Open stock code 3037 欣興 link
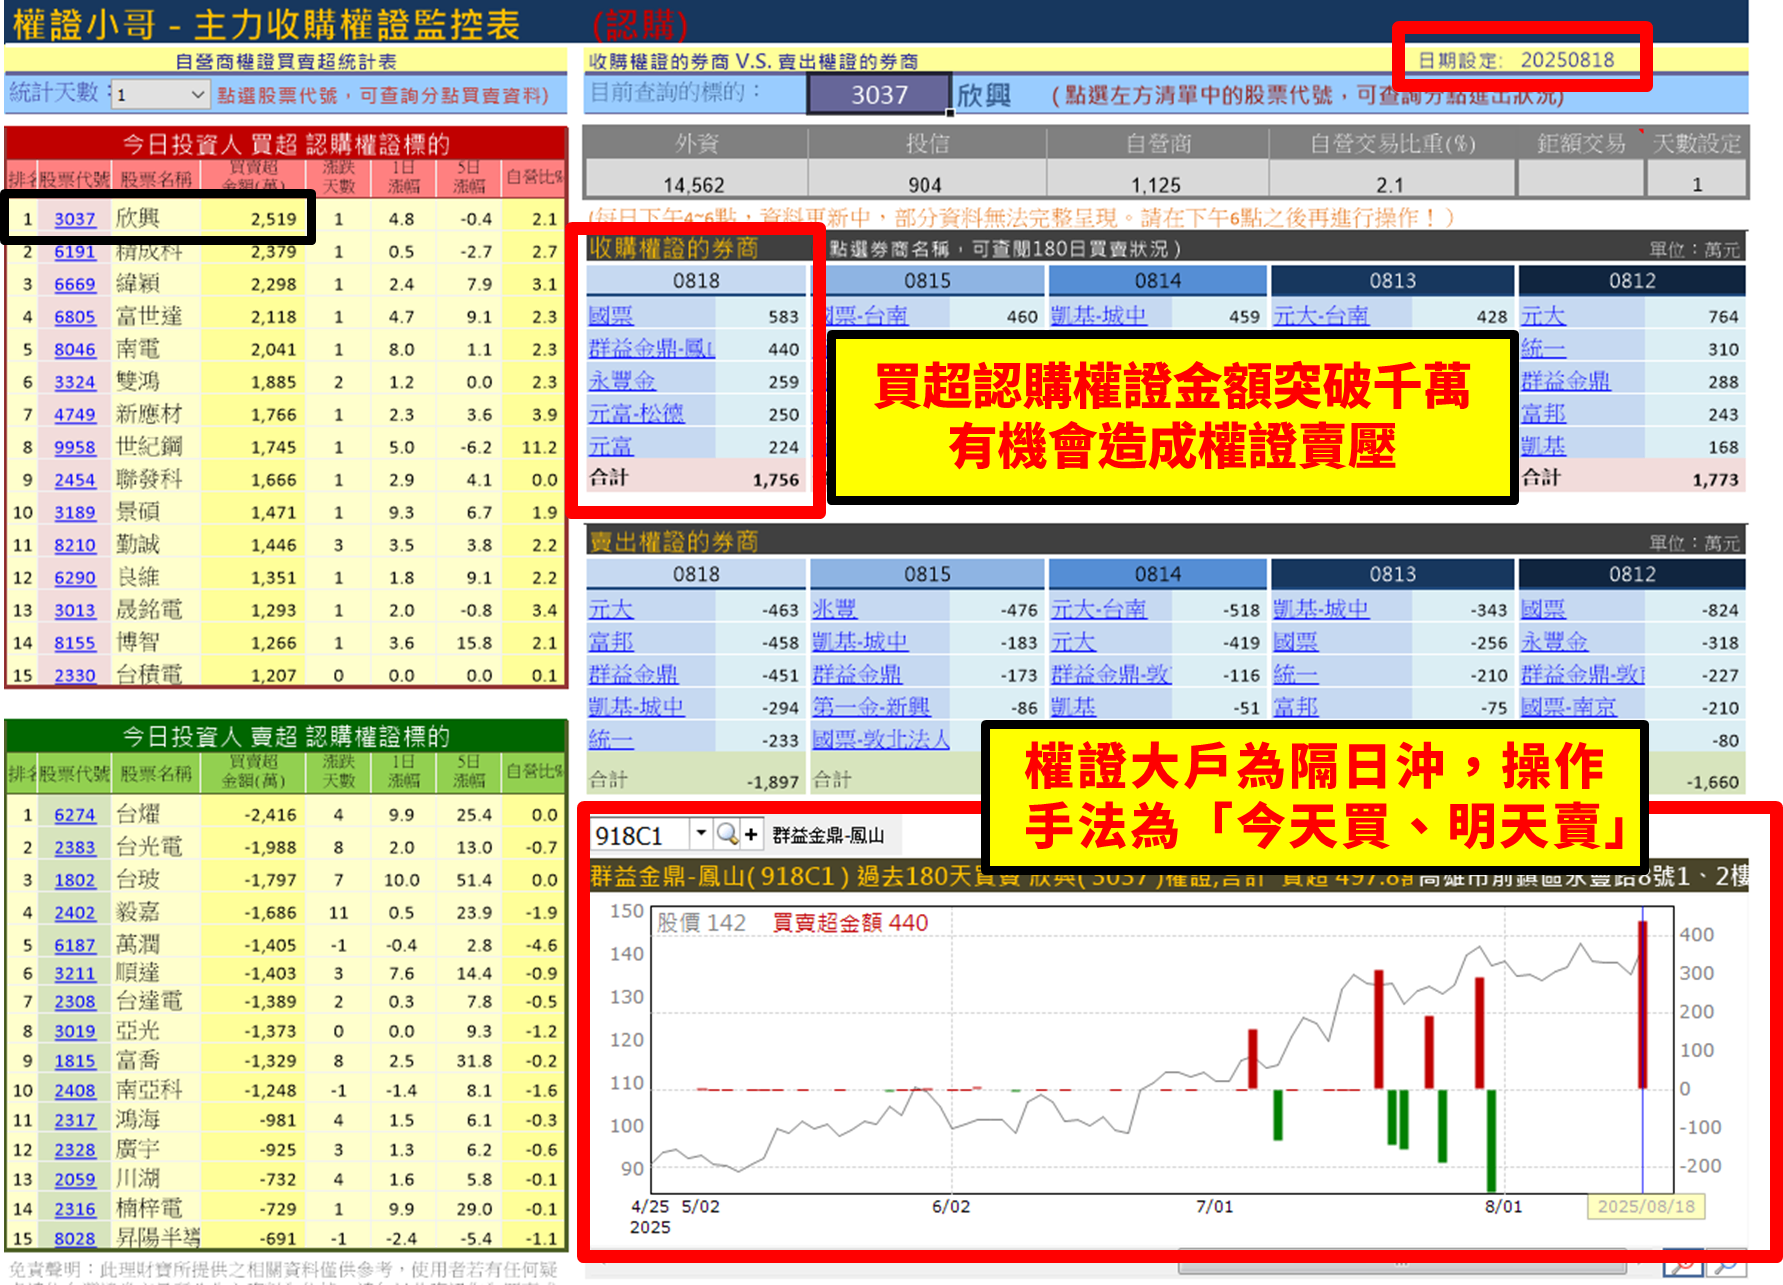The height and width of the screenshot is (1285, 1783). coord(75,219)
